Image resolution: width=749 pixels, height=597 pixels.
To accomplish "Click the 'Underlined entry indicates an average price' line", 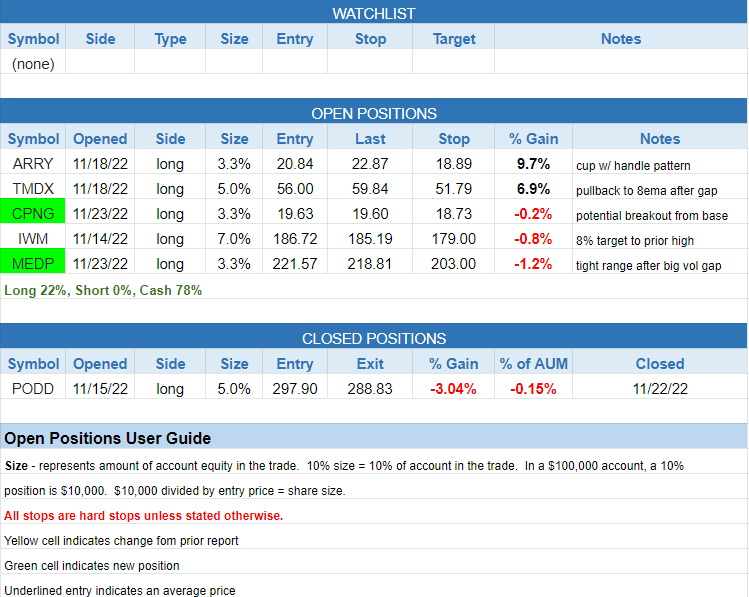I will click(120, 590).
